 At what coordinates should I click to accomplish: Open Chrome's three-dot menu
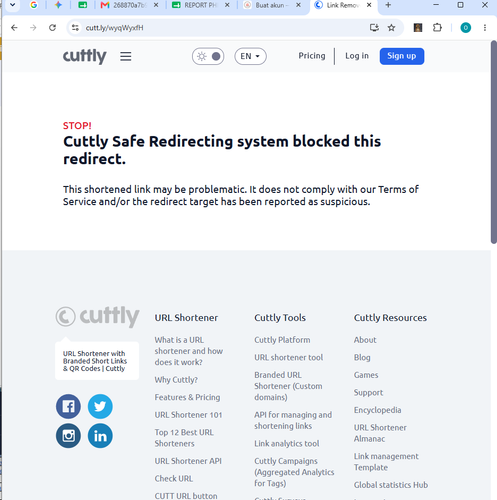(x=485, y=28)
